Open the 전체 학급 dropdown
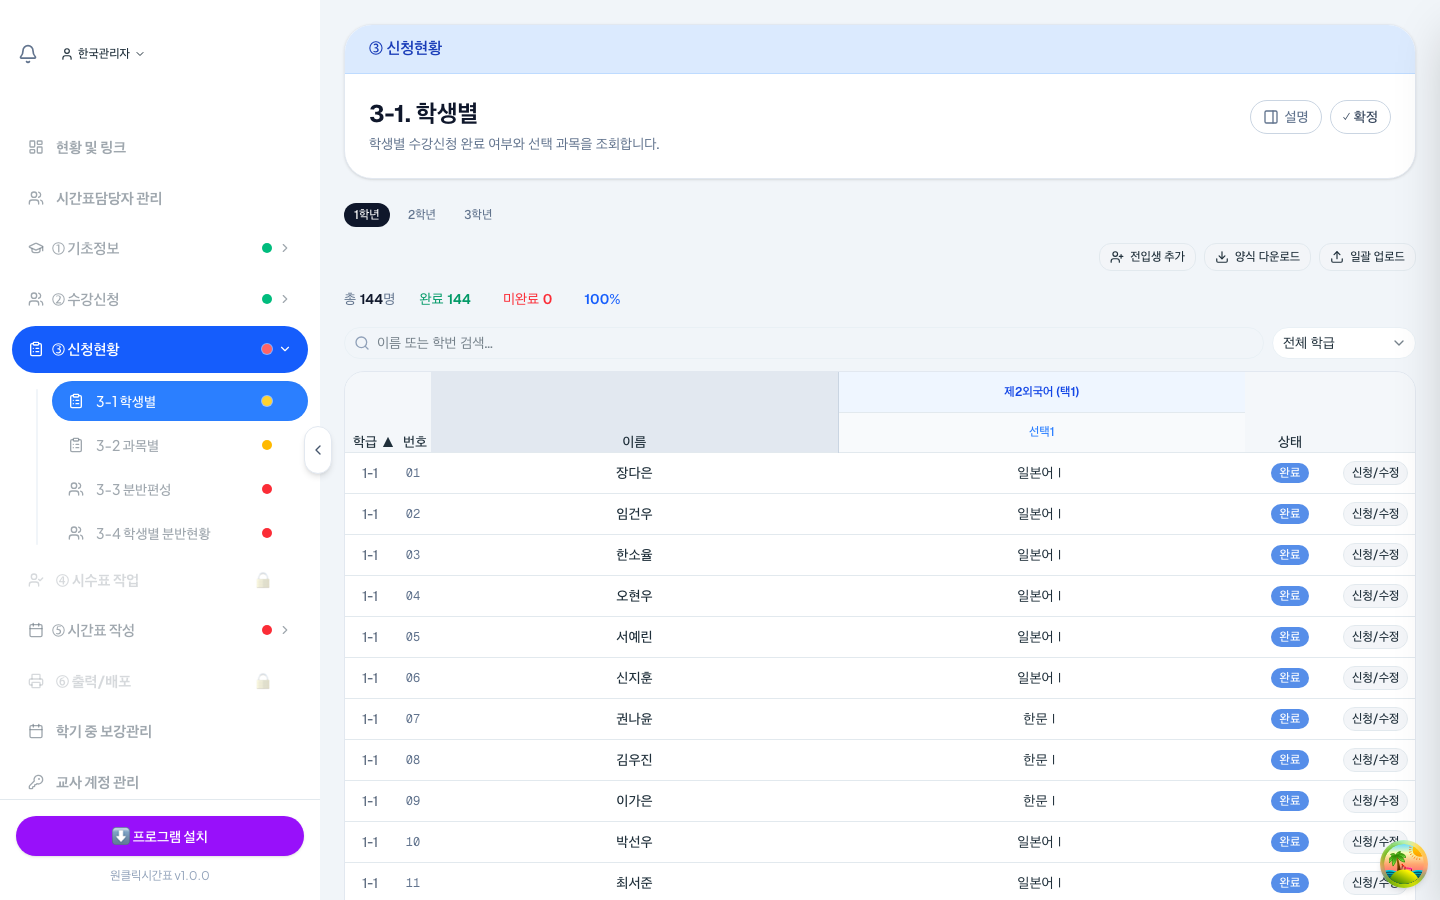This screenshot has width=1440, height=900. click(1344, 343)
